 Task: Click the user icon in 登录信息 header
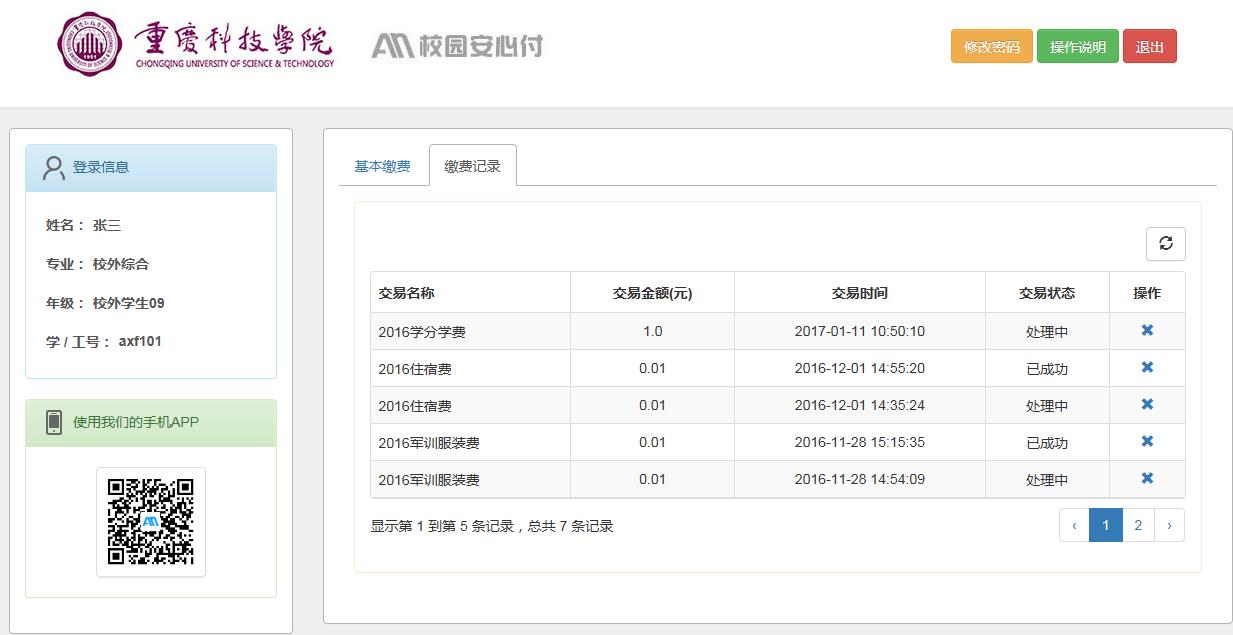click(x=53, y=168)
